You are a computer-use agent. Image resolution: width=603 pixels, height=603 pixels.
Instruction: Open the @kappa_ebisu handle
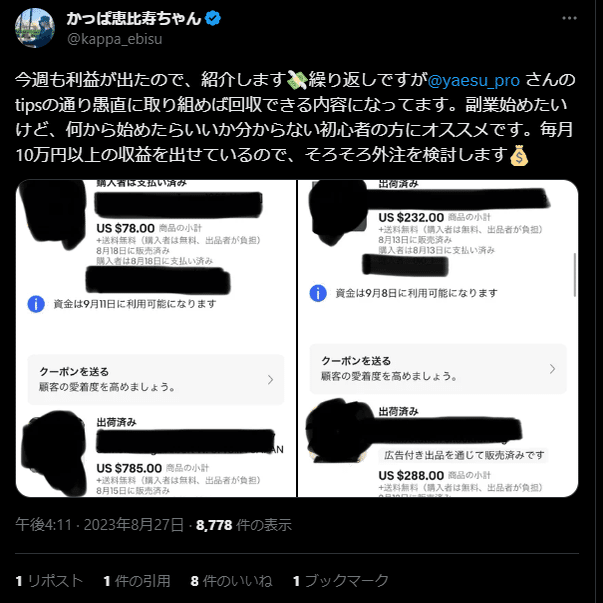coord(115,39)
